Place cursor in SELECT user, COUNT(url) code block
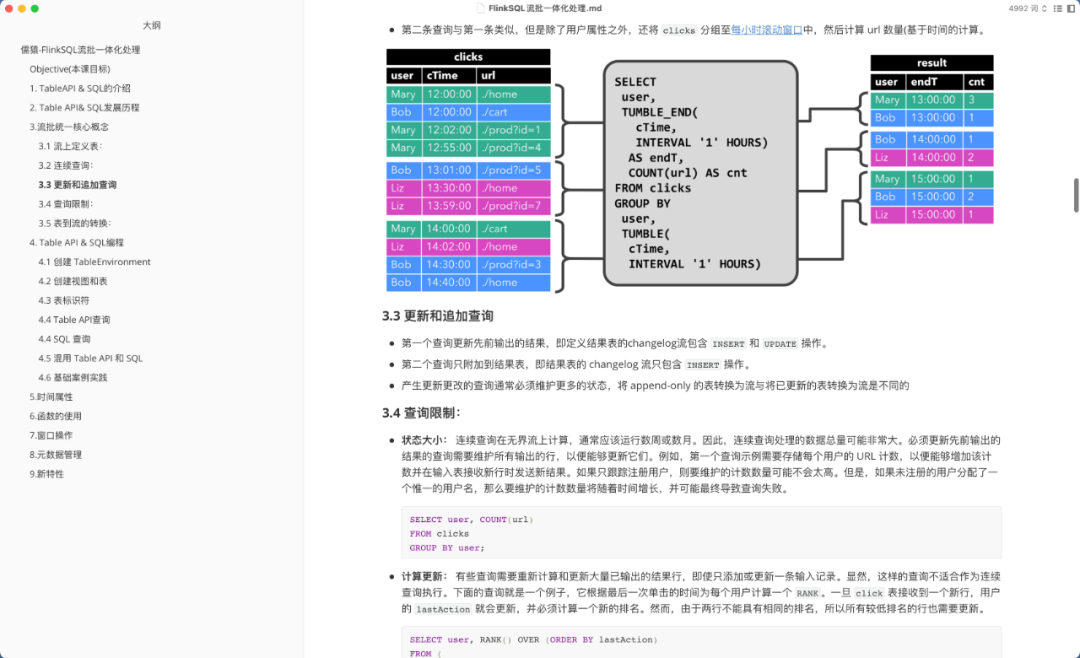Viewport: 1080px width, 658px height. pyautogui.click(x=701, y=533)
